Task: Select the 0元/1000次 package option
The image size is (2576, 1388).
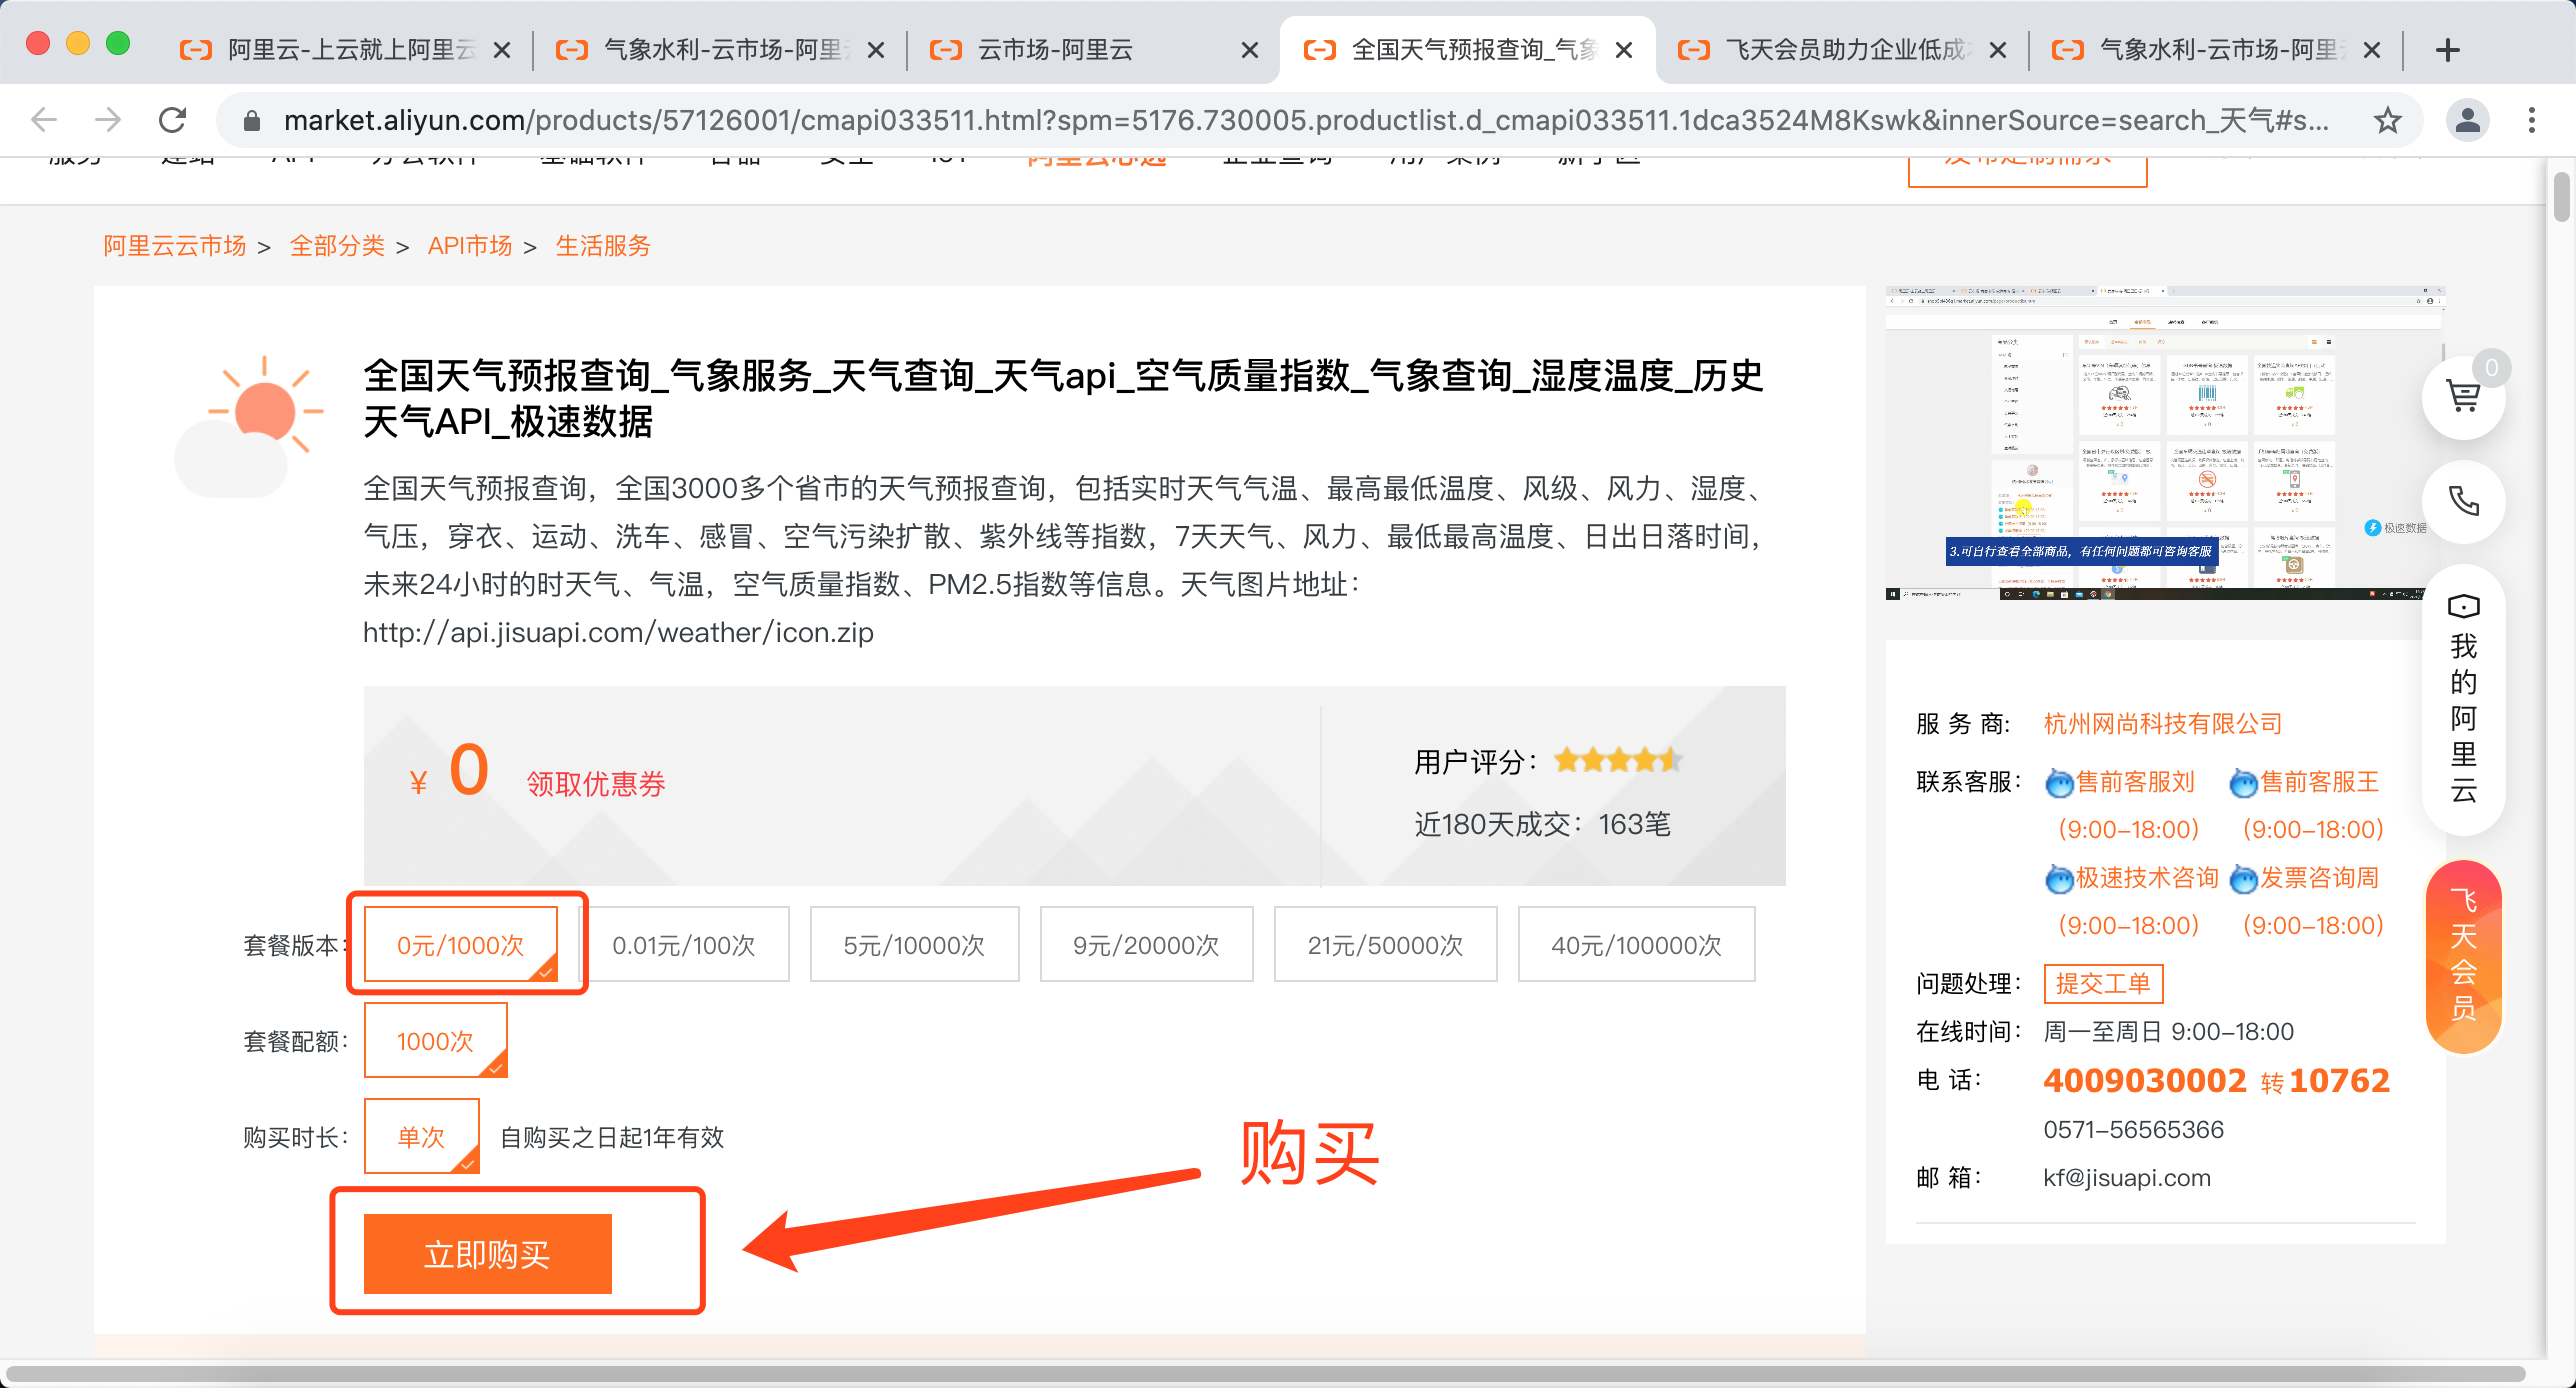Action: pos(461,945)
